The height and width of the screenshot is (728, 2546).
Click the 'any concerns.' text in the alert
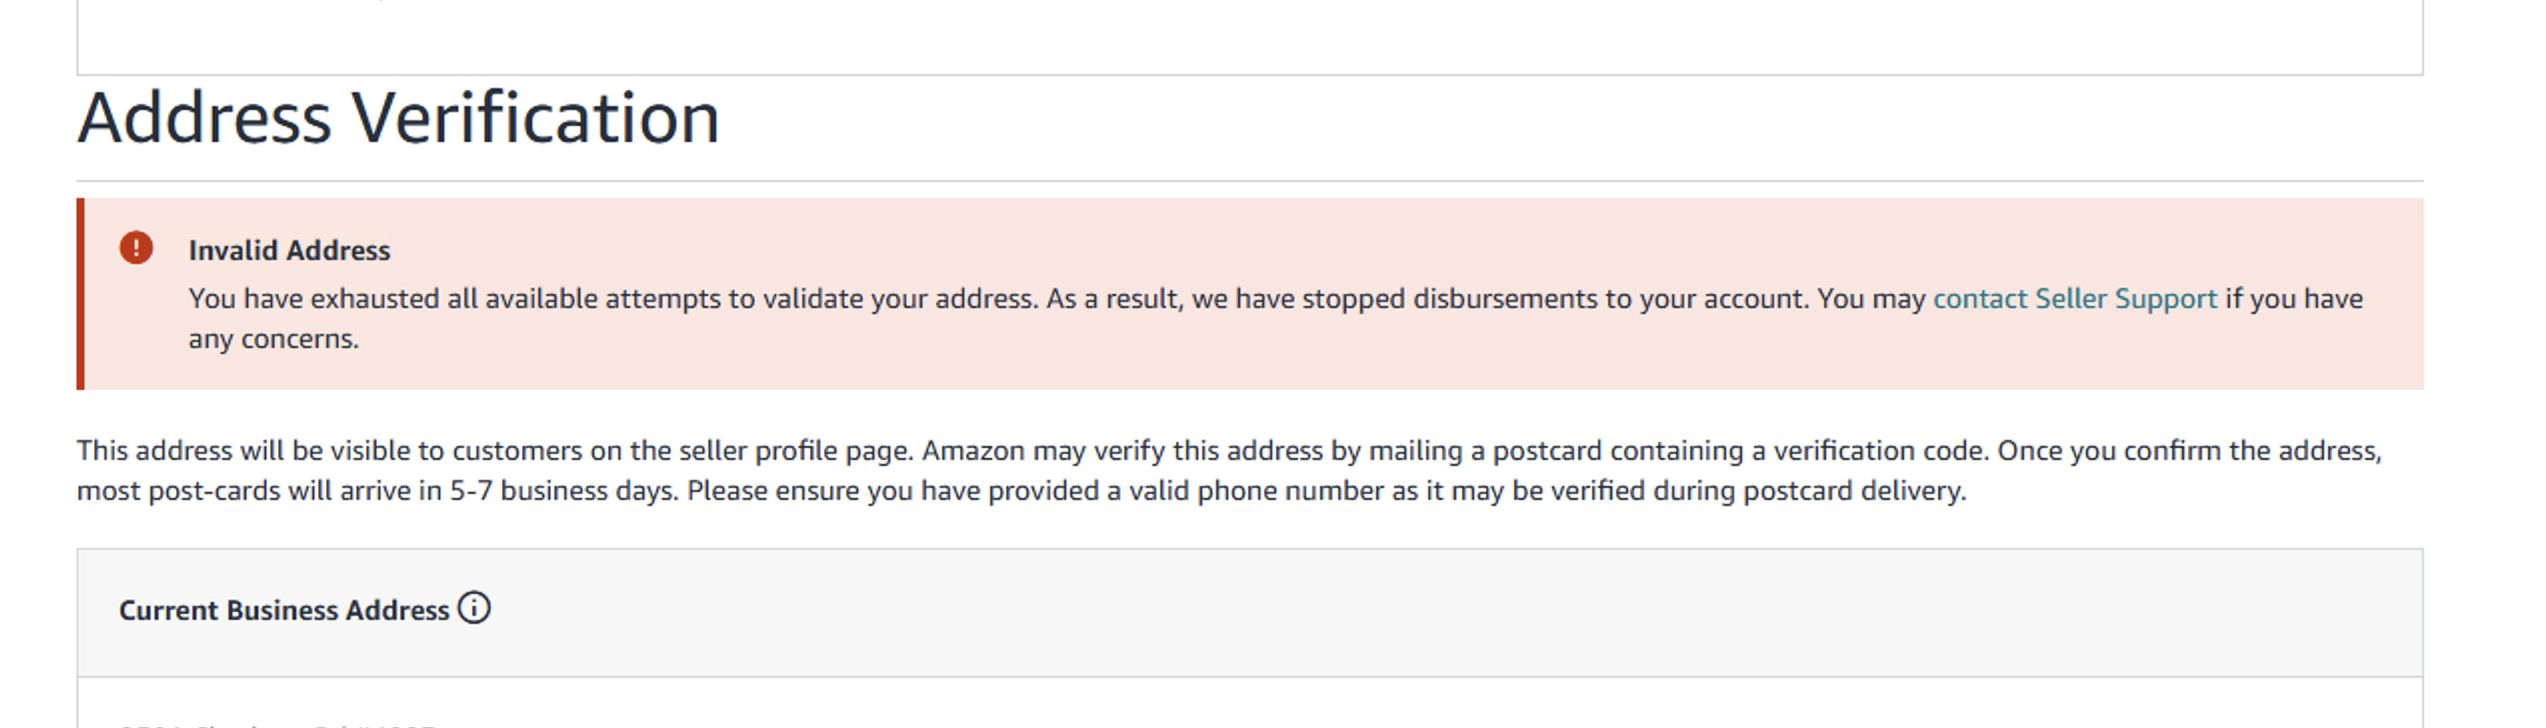[x=274, y=339]
